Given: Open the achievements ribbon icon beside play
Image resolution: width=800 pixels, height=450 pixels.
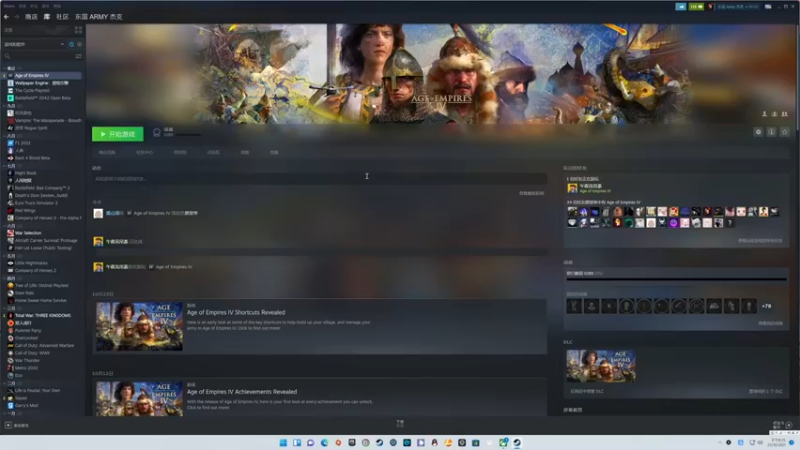Looking at the screenshot, I should [x=157, y=133].
